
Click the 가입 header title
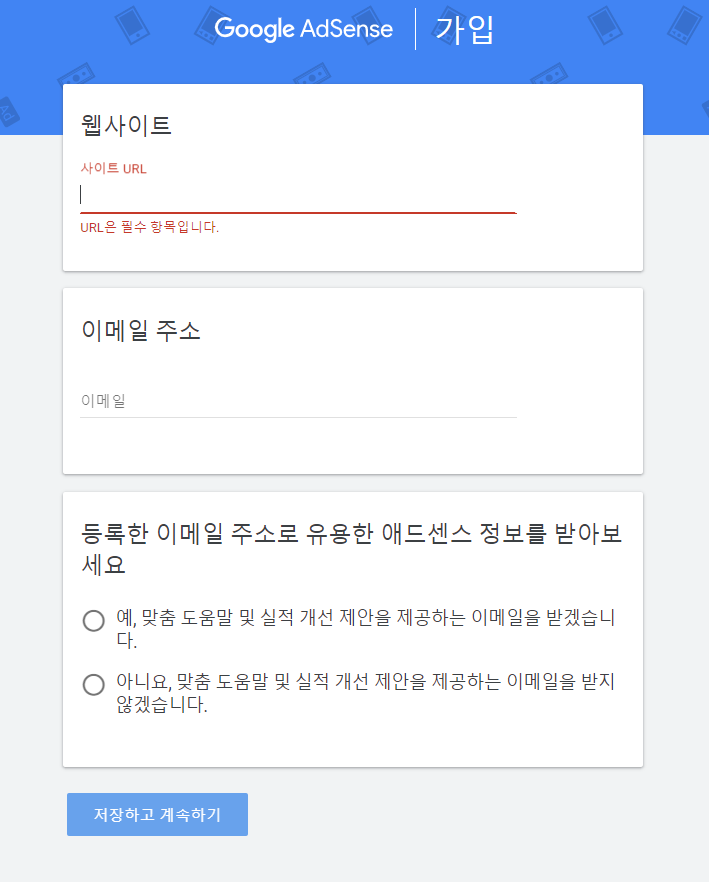click(x=465, y=29)
